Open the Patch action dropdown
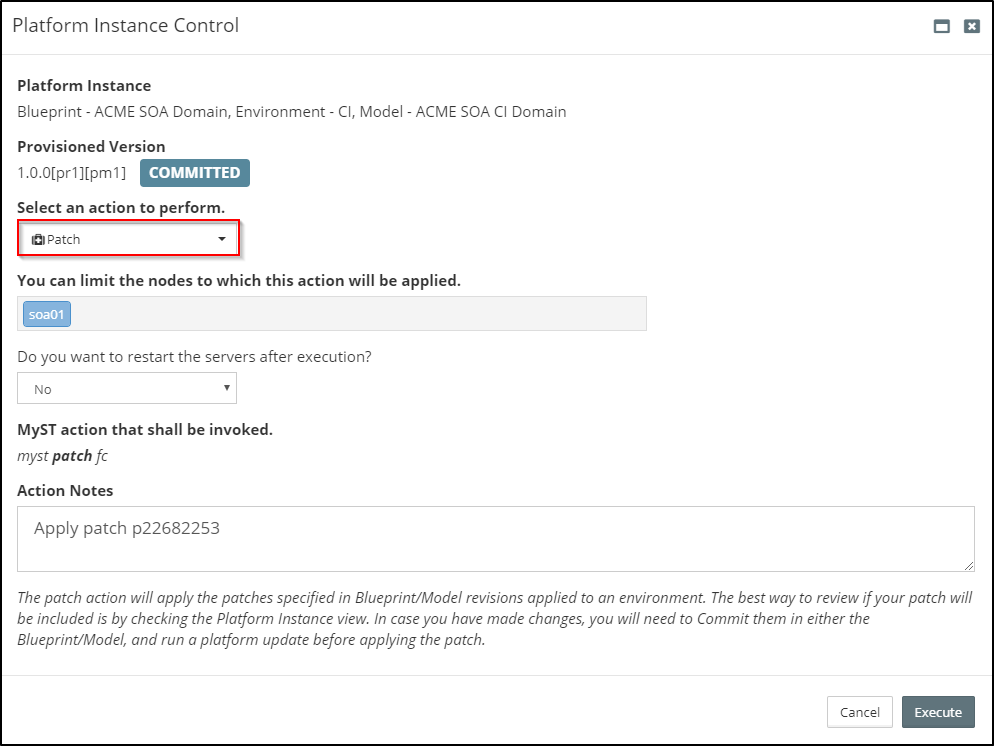This screenshot has width=994, height=746. point(129,240)
